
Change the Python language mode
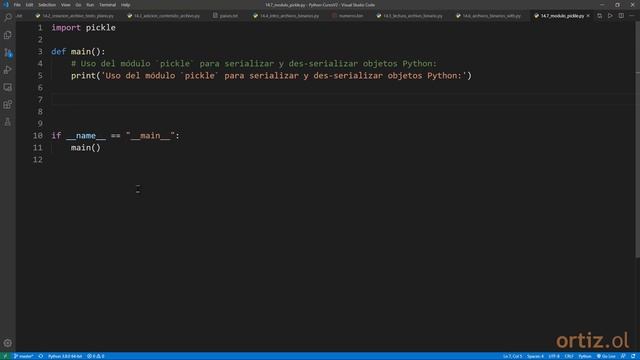pos(584,356)
